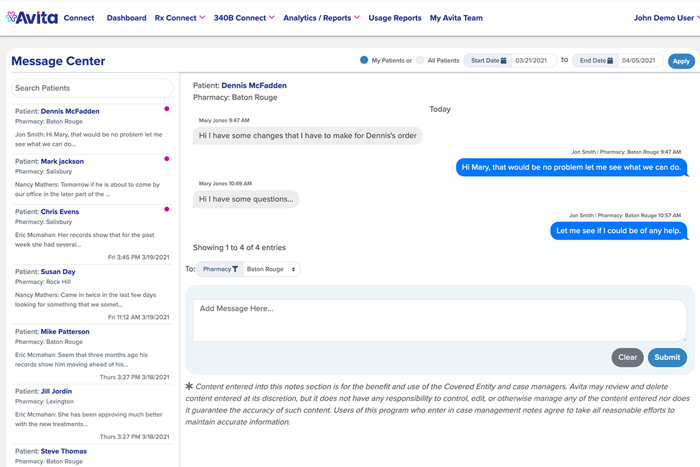Open Steve Thomas patient conversation
Screen dimensions: 700x467
(92, 456)
